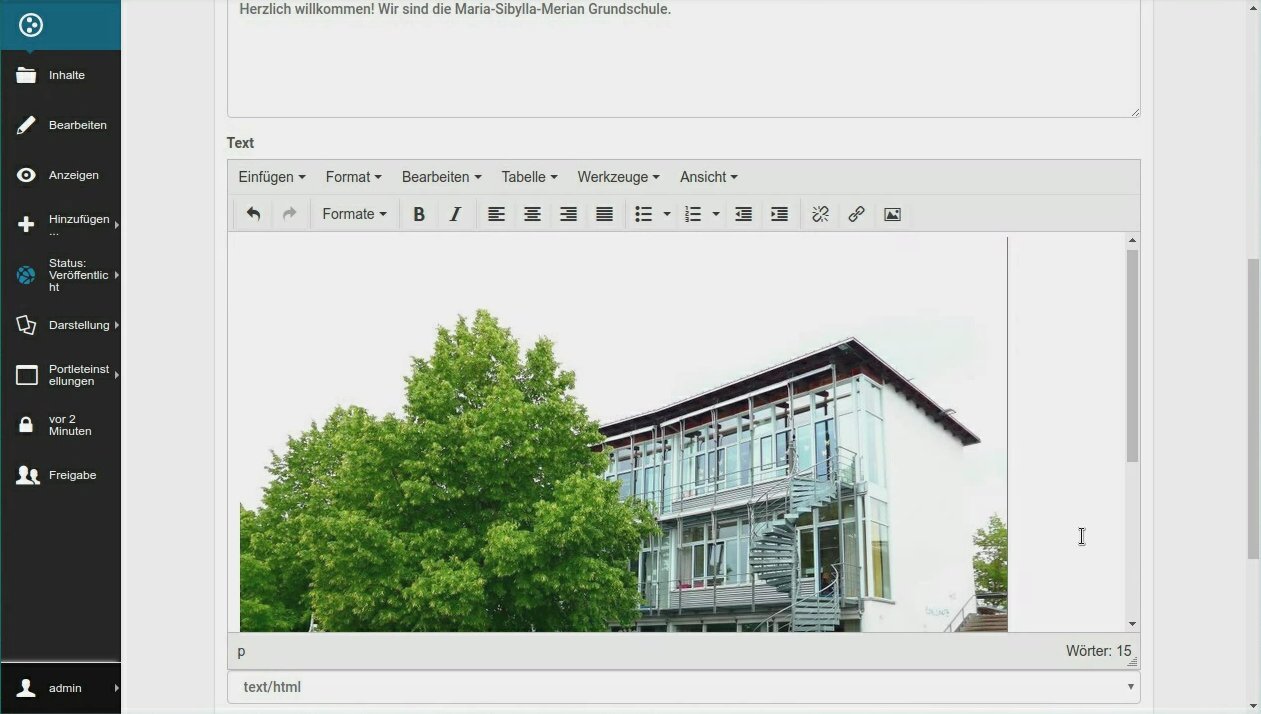Image resolution: width=1261 pixels, height=714 pixels.
Task: Open the Einfügen menu
Action: (x=271, y=177)
